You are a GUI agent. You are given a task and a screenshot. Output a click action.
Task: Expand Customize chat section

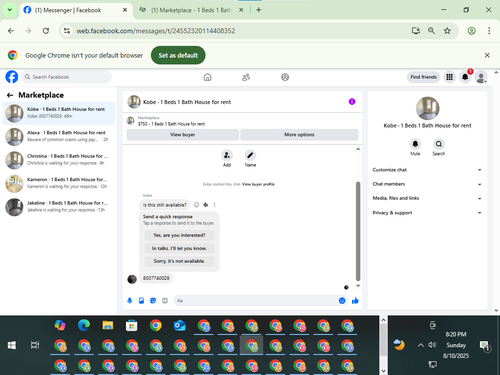tap(427, 170)
